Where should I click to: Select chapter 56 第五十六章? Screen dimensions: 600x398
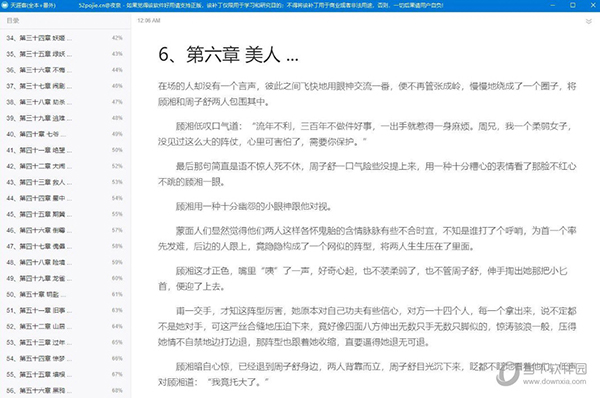pyautogui.click(x=65, y=390)
